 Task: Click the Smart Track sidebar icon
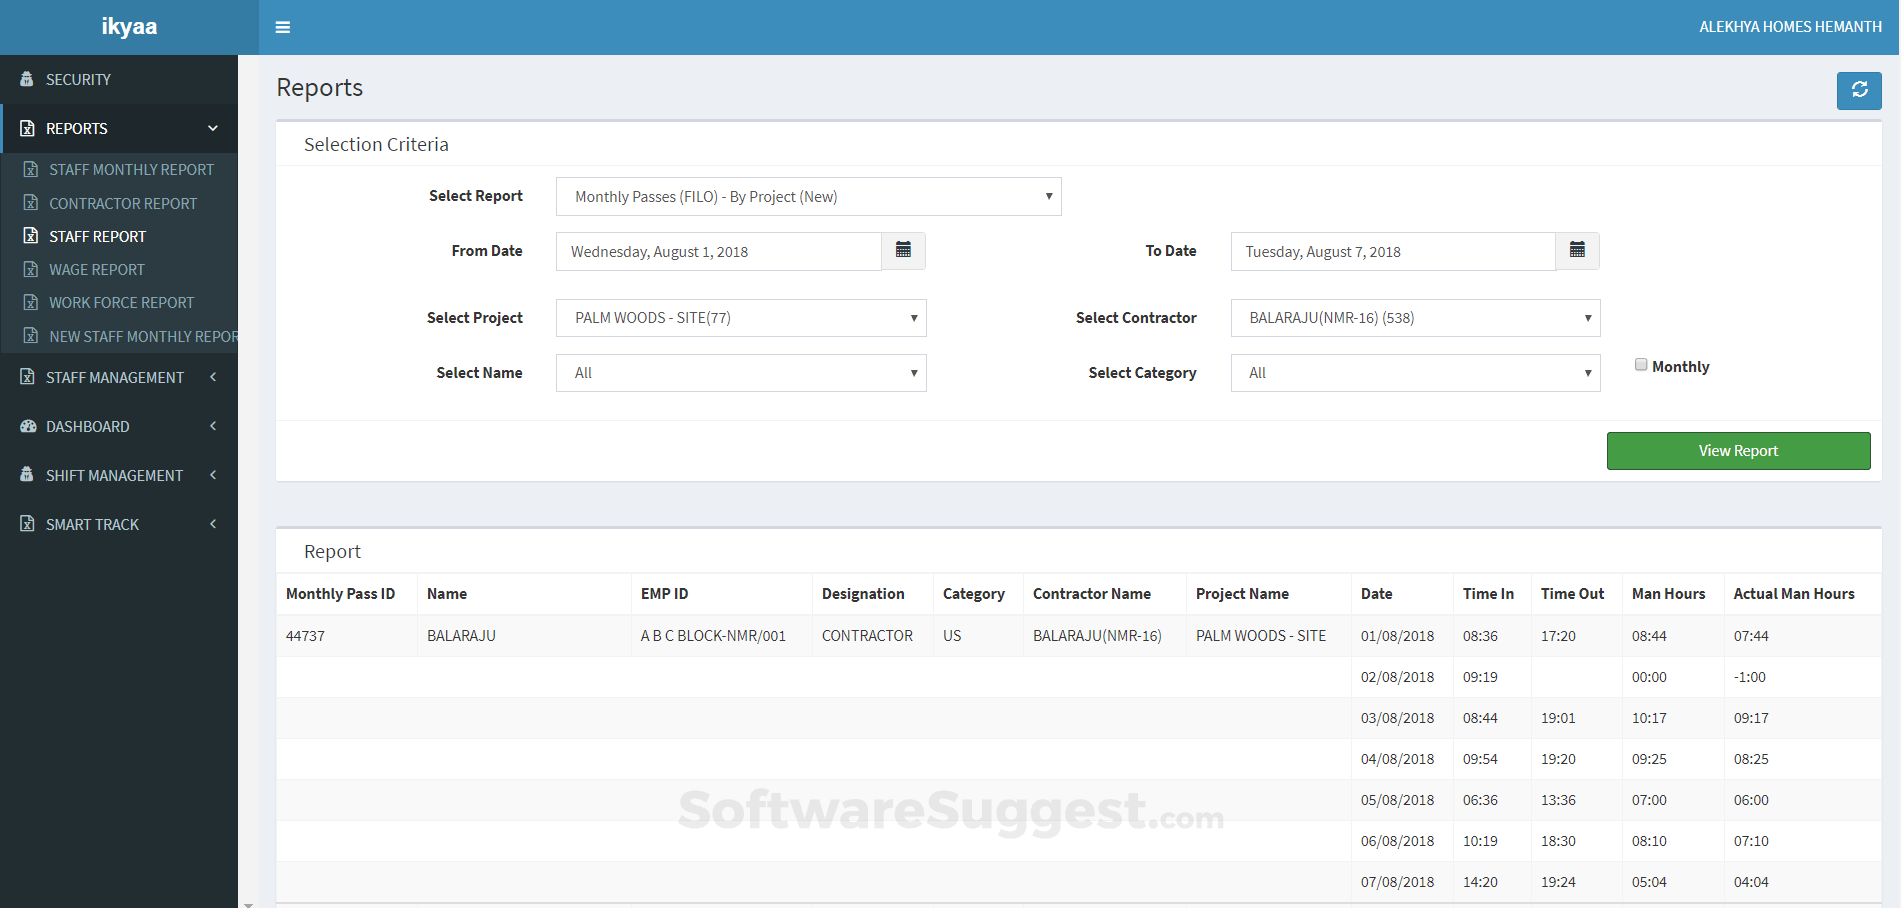(x=28, y=524)
